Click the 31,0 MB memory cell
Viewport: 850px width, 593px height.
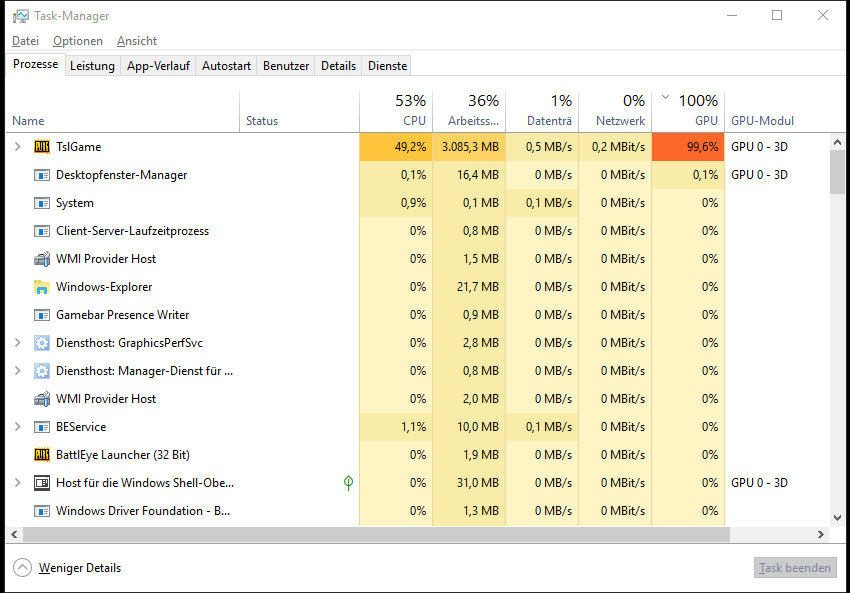469,483
